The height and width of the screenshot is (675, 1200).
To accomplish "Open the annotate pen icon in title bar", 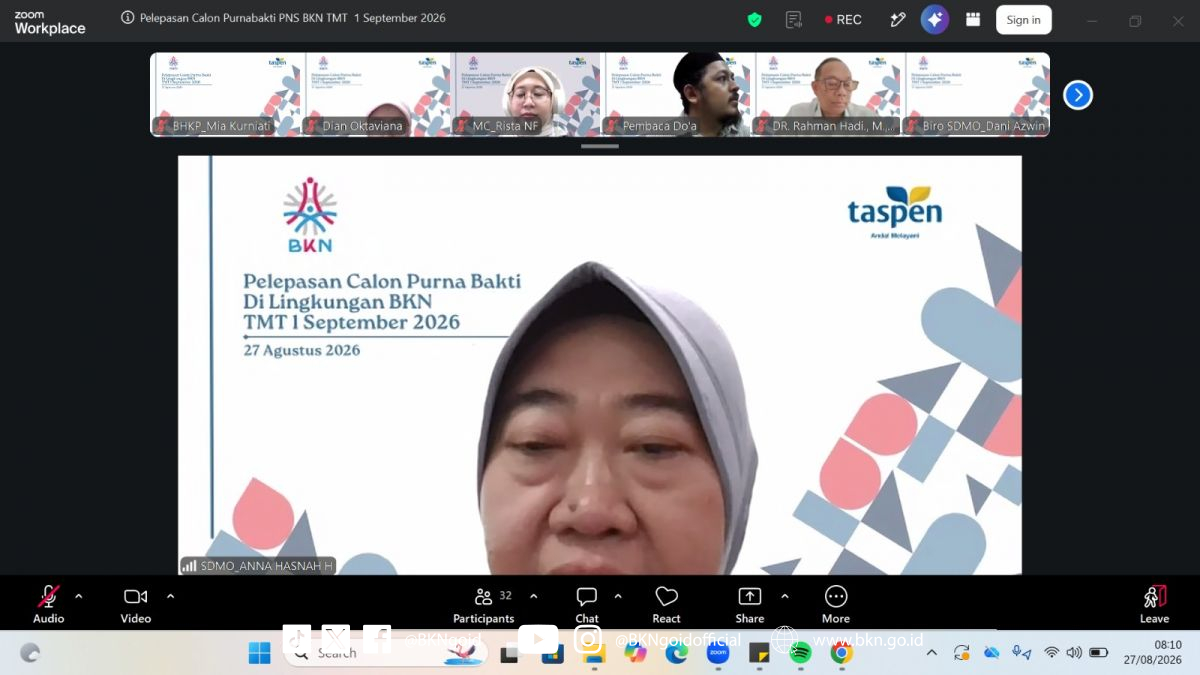I will [x=897, y=19].
